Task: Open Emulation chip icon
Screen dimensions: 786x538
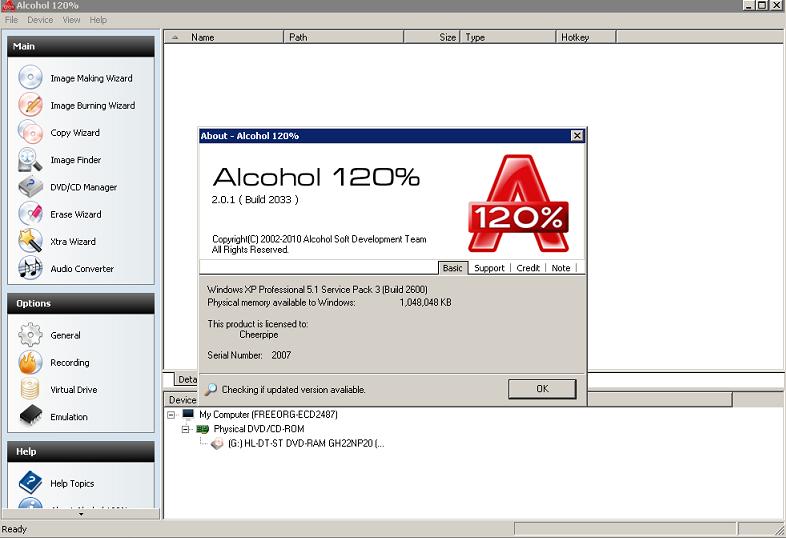Action: [31, 416]
